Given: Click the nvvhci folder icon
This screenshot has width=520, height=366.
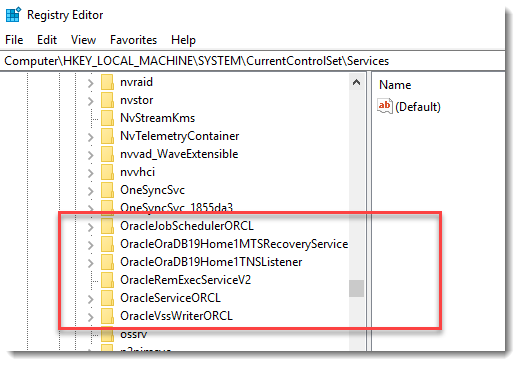Looking at the screenshot, I should [107, 172].
